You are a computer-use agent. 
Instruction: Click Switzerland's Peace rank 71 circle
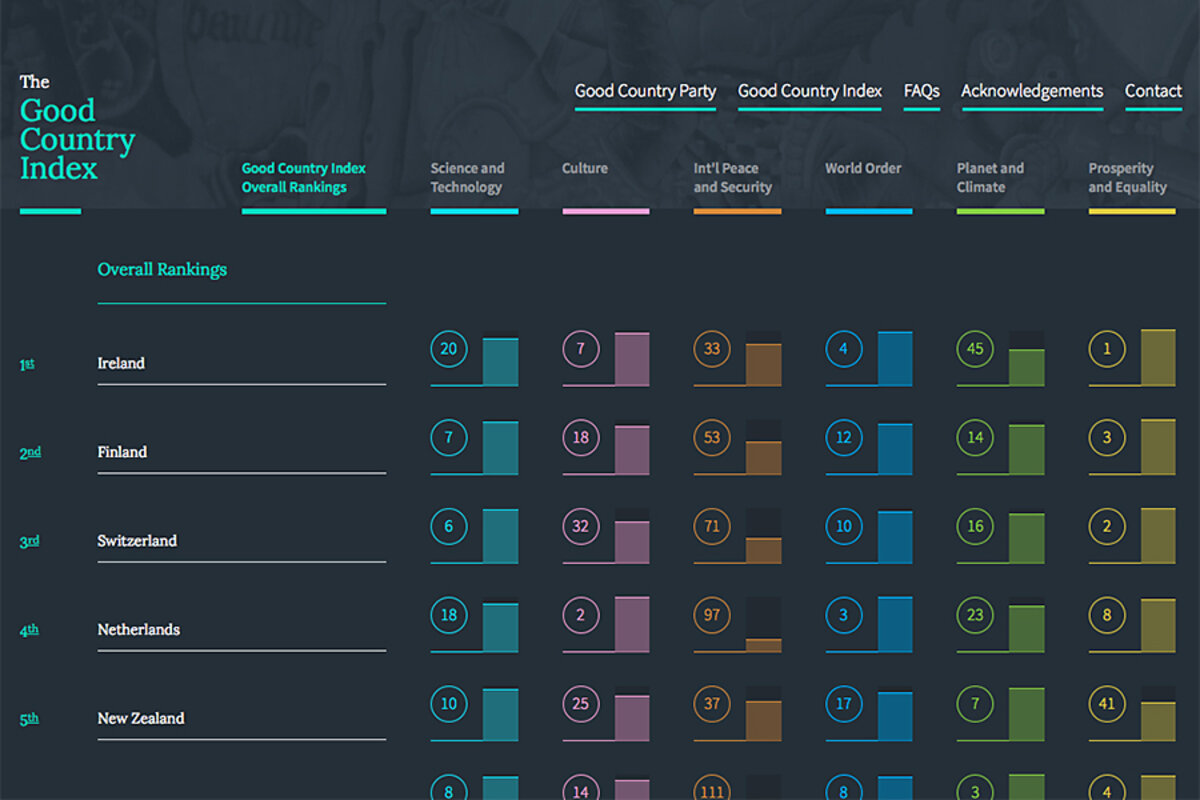[712, 526]
